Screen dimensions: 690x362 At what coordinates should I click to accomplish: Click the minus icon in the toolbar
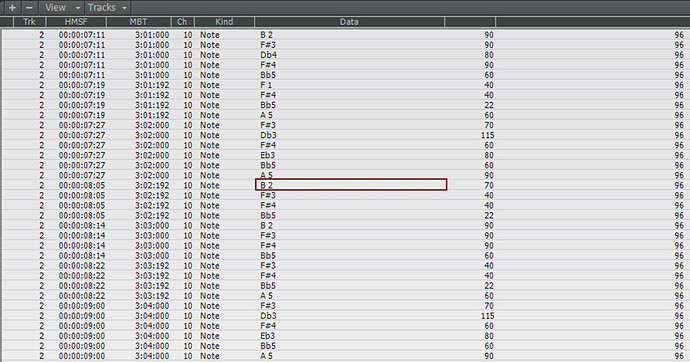click(x=29, y=7)
